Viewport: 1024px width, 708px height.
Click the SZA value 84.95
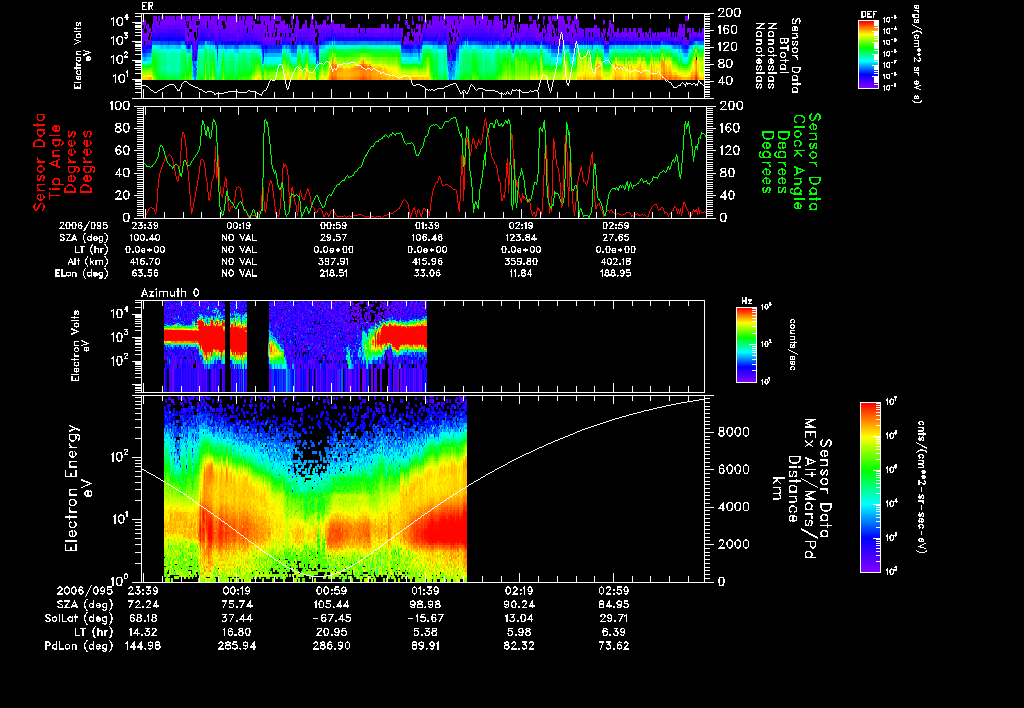click(614, 605)
